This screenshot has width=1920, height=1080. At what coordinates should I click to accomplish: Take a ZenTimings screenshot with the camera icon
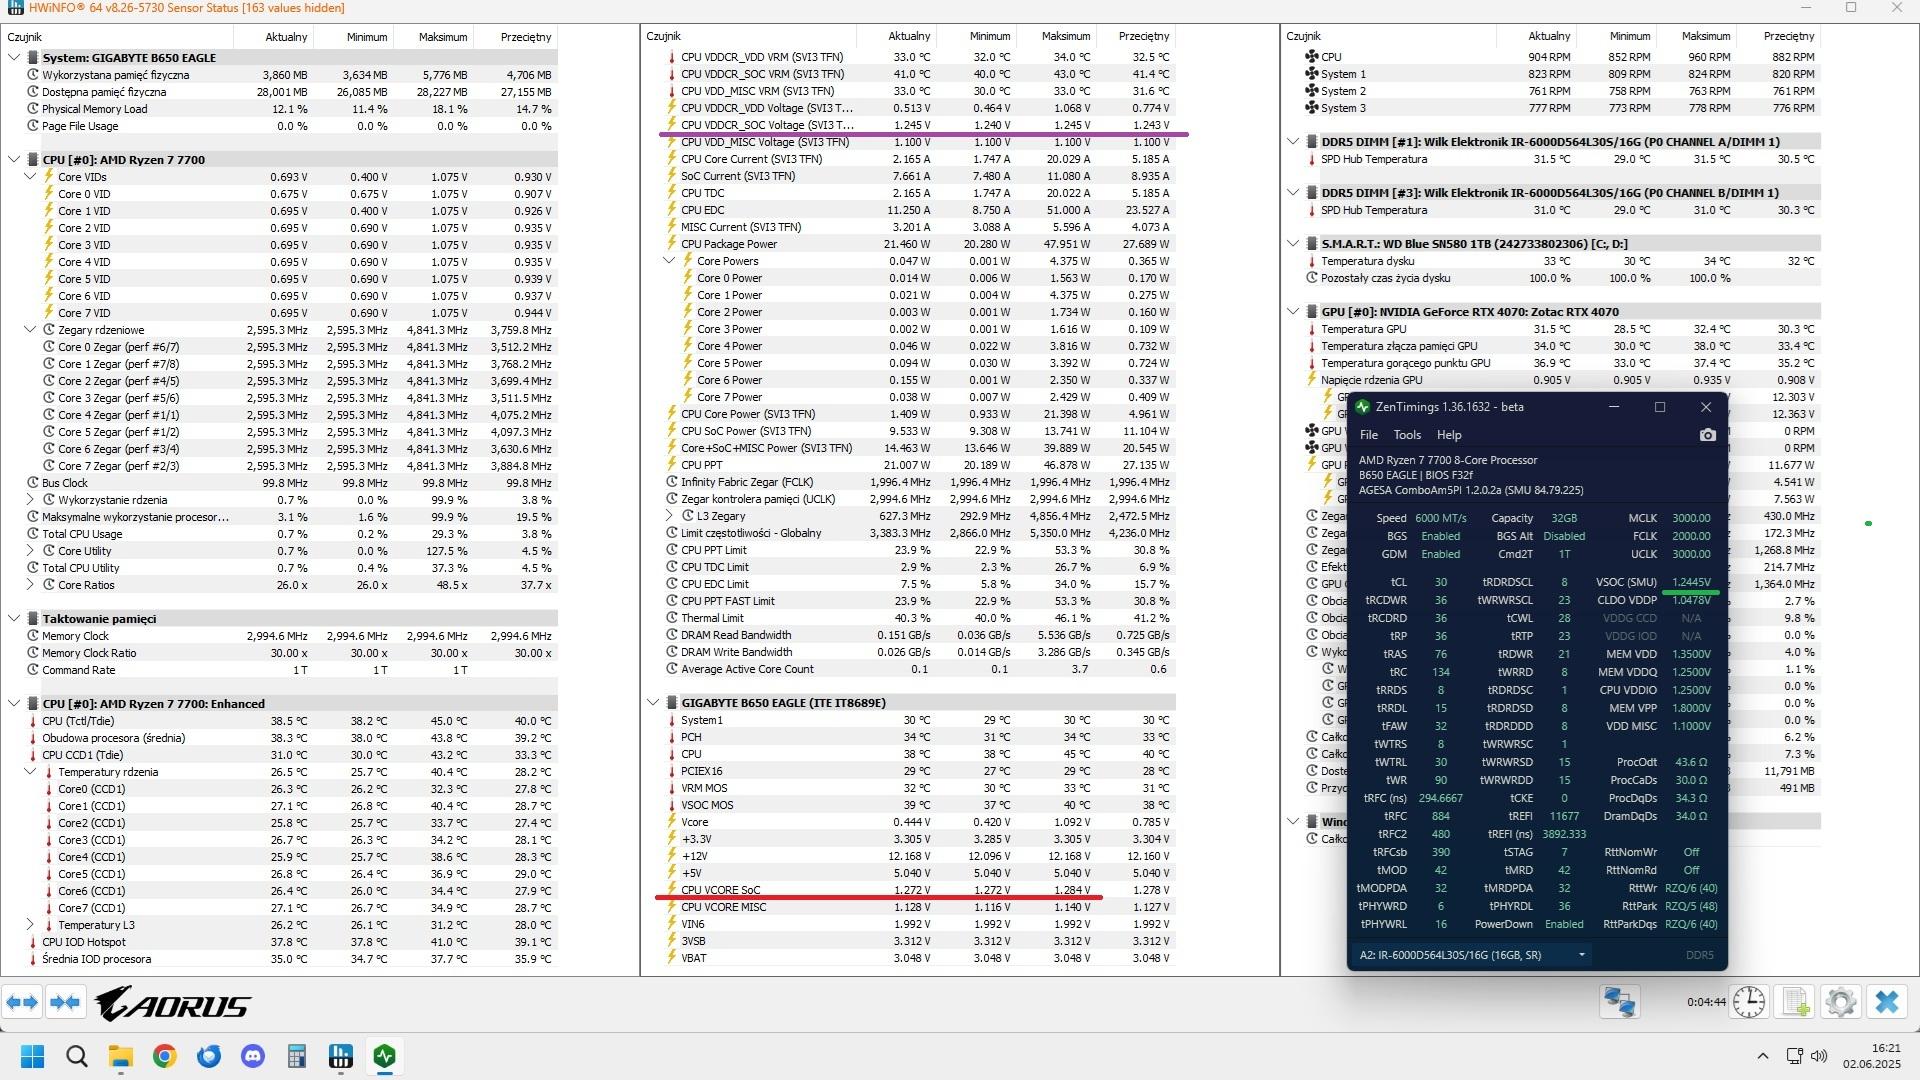click(1707, 435)
